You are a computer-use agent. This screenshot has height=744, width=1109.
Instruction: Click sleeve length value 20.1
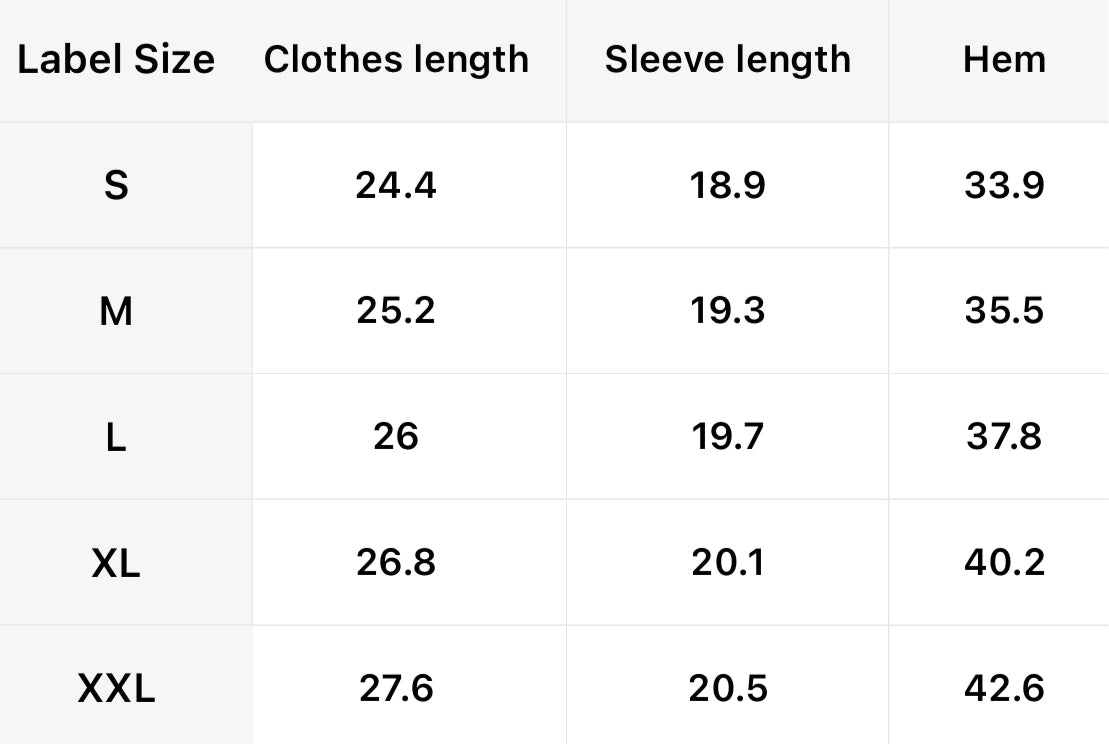pos(727,562)
